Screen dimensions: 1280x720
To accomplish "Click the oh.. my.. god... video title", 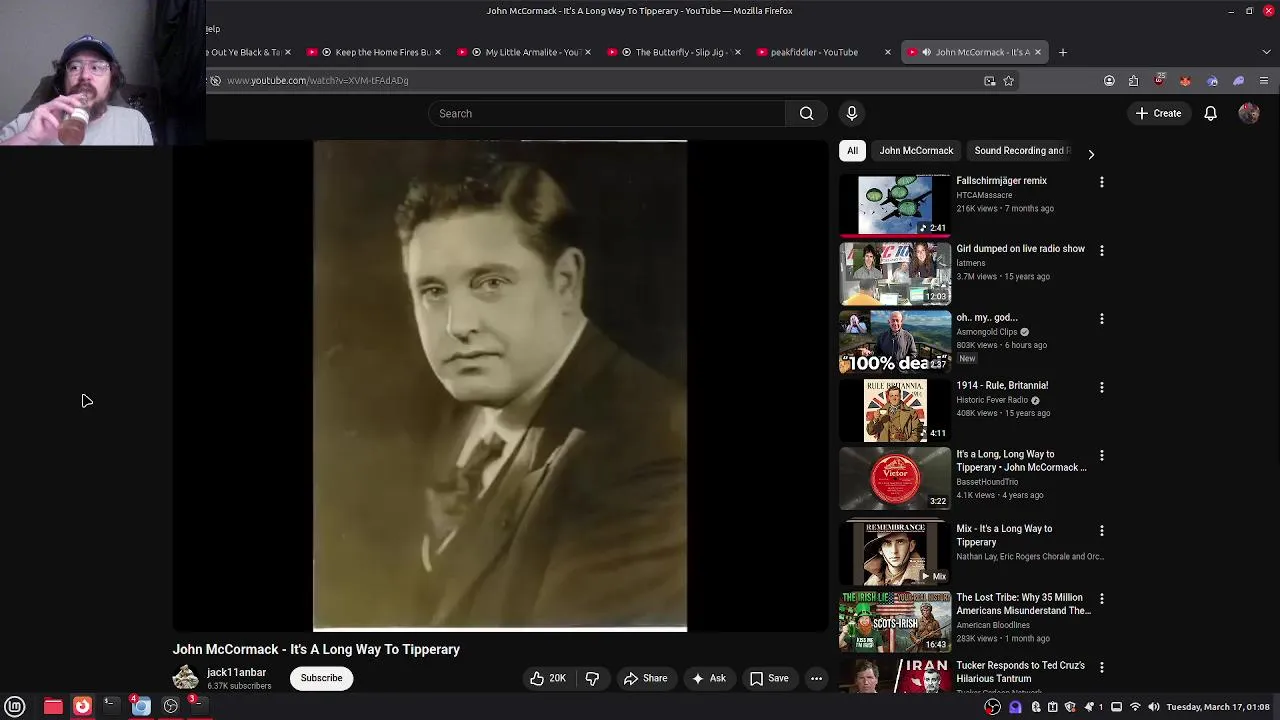I will 987,318.
